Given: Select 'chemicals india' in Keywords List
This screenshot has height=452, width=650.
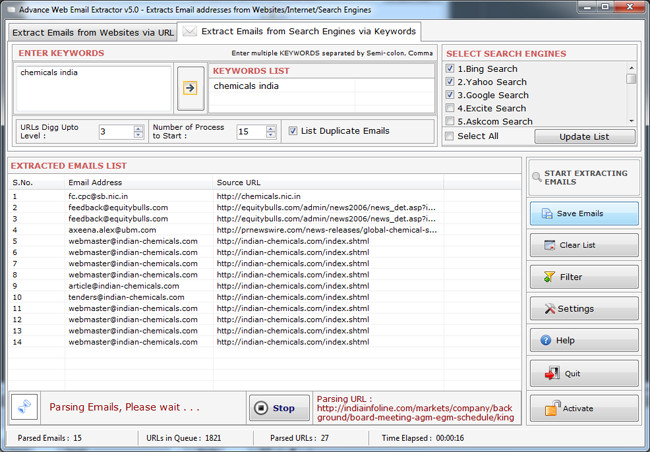Looking at the screenshot, I should tap(246, 86).
